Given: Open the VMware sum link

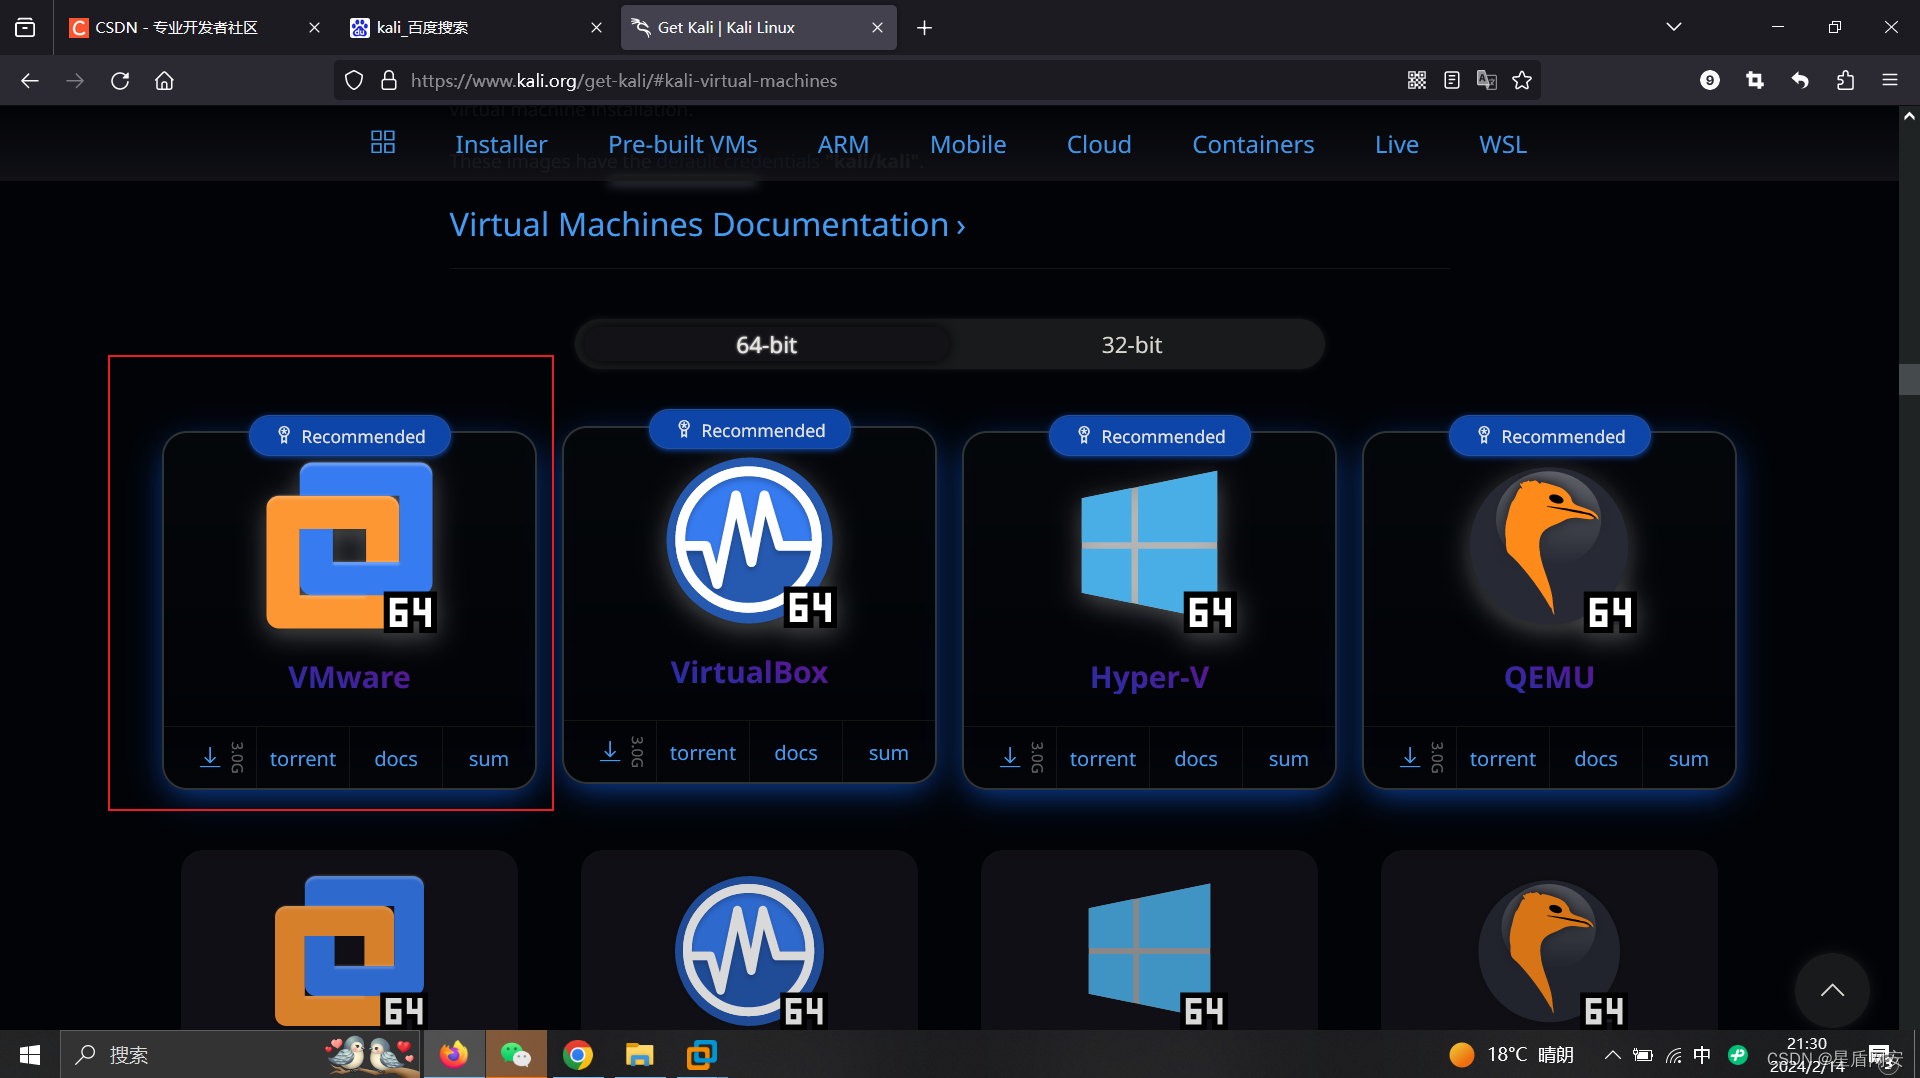Looking at the screenshot, I should [489, 759].
